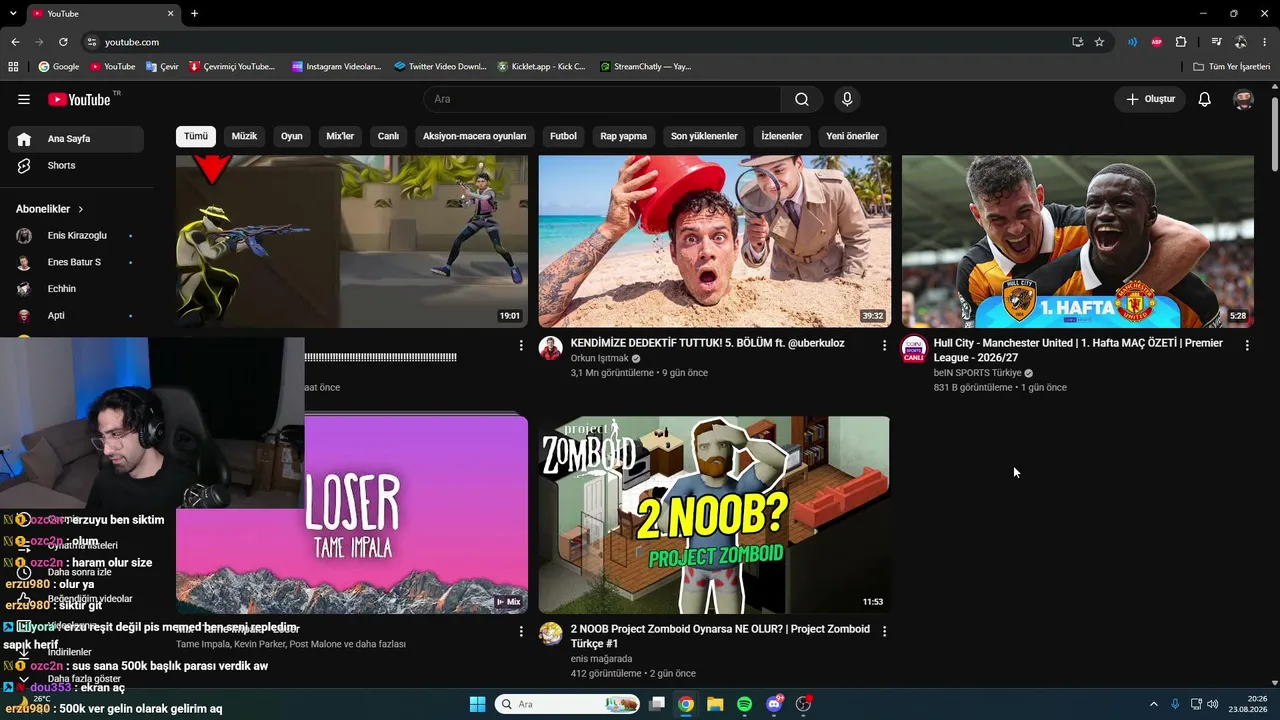The height and width of the screenshot is (720, 1280).
Task: Open enis mağarada channel avatar
Action: pos(551,634)
